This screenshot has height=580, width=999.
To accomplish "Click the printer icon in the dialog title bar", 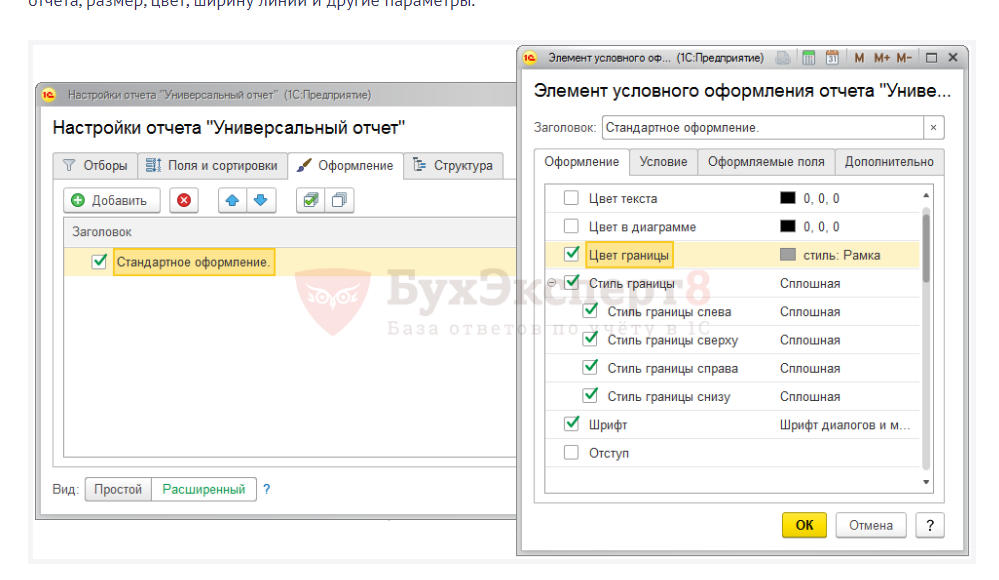I will (x=783, y=58).
